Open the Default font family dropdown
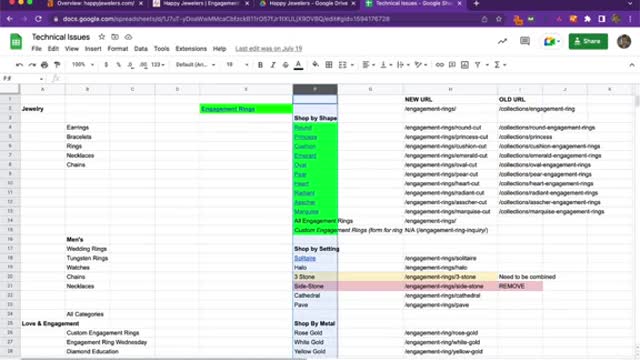 [196, 64]
